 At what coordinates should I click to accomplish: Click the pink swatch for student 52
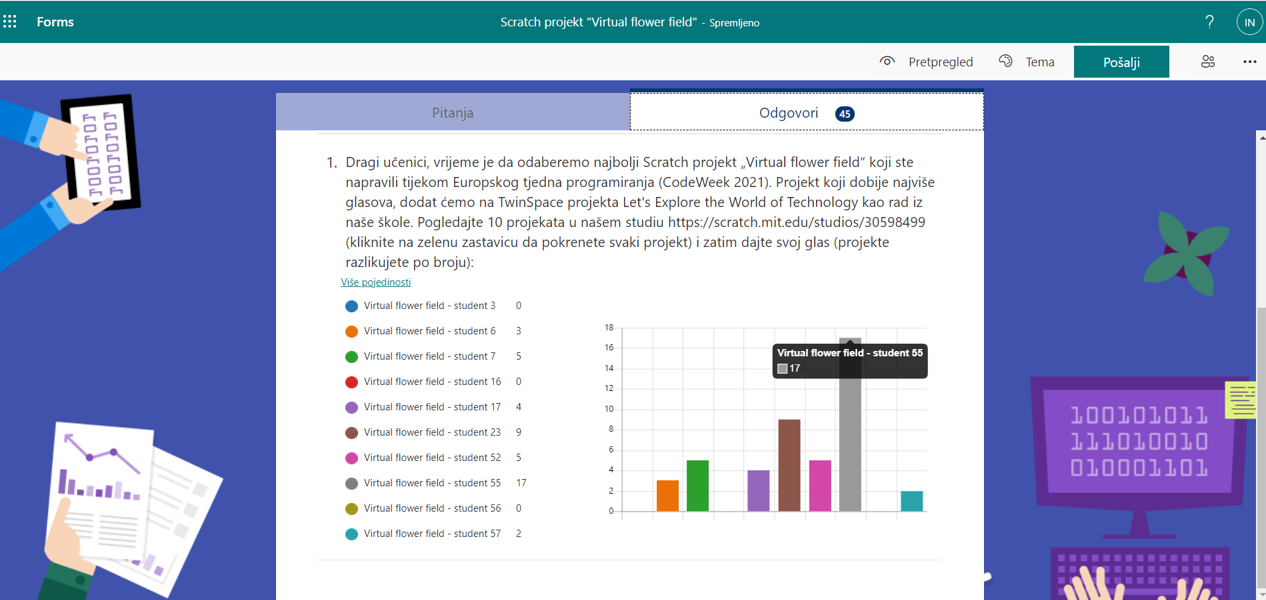(x=351, y=458)
